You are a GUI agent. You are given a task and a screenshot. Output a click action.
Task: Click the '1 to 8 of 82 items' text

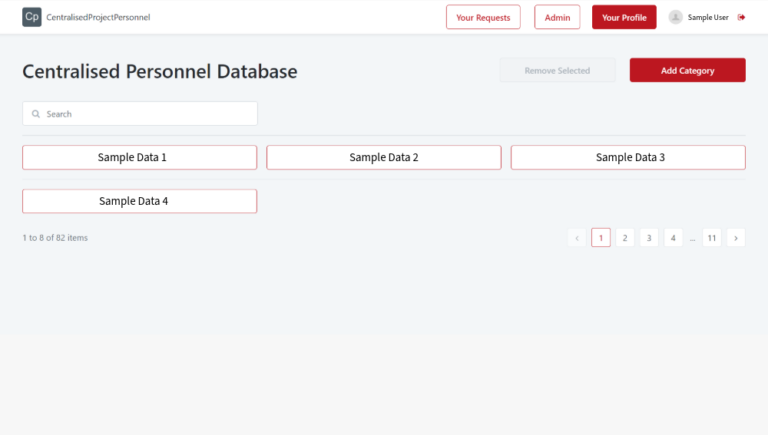click(x=55, y=238)
